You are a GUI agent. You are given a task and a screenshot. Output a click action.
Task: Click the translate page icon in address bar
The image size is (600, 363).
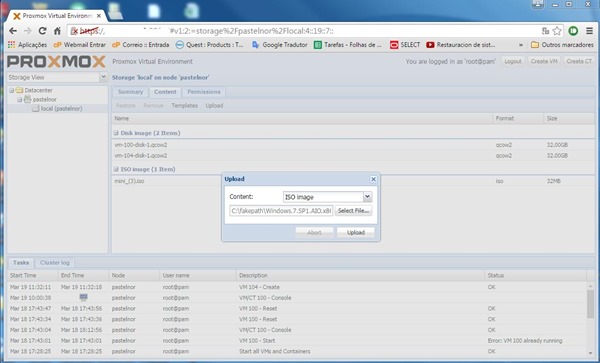[545, 31]
